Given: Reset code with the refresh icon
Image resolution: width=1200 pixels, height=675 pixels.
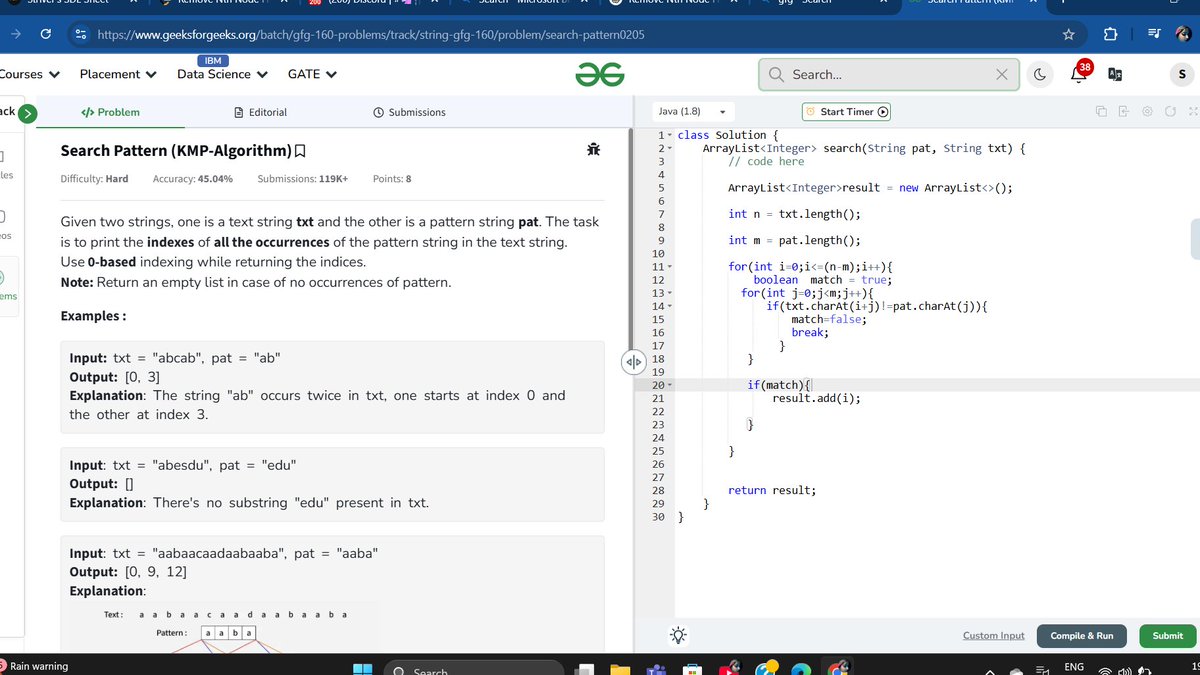Looking at the screenshot, I should pyautogui.click(x=1170, y=111).
